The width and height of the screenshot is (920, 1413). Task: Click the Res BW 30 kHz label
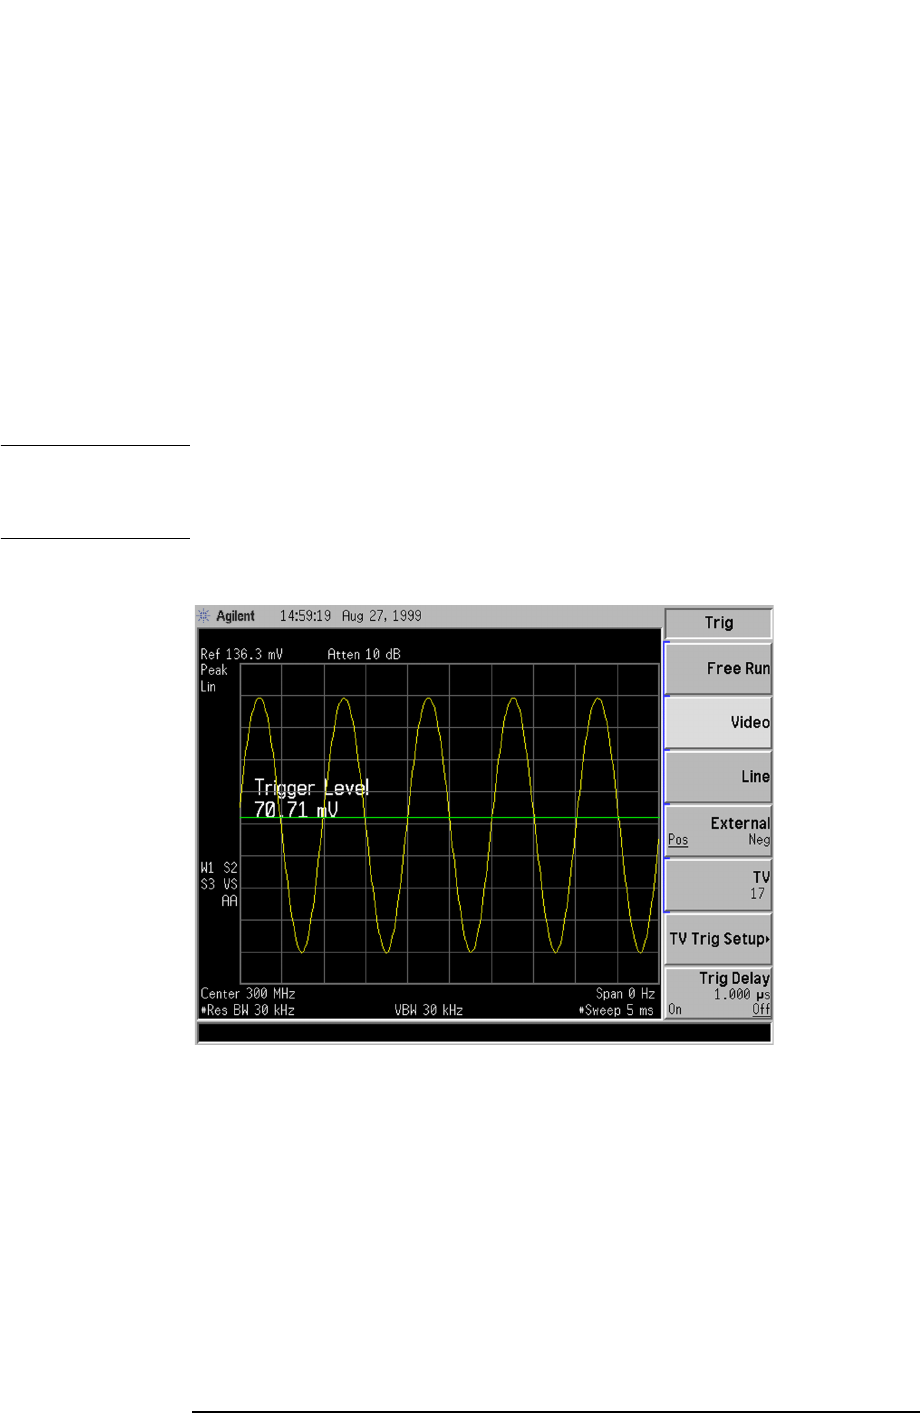pos(248,1010)
